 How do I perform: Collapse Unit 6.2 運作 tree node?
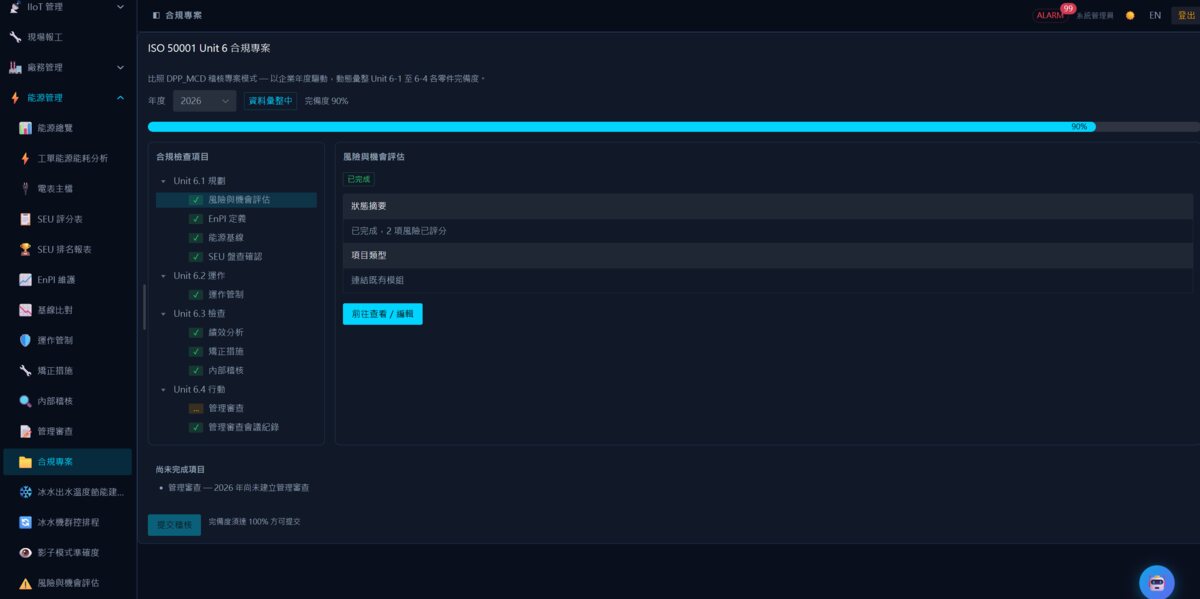[x=163, y=276]
